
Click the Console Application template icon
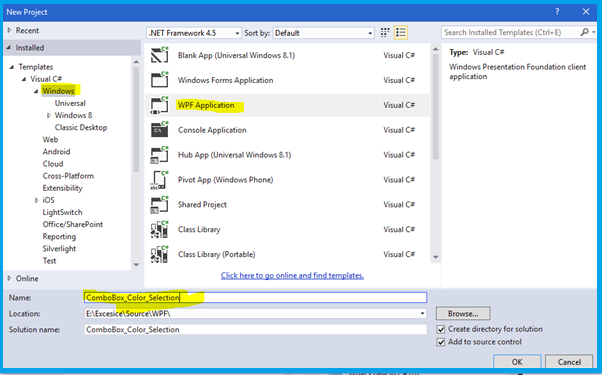point(159,130)
